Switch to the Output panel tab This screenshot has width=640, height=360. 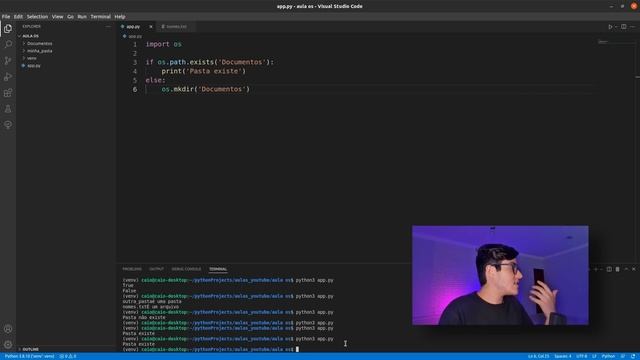point(156,269)
